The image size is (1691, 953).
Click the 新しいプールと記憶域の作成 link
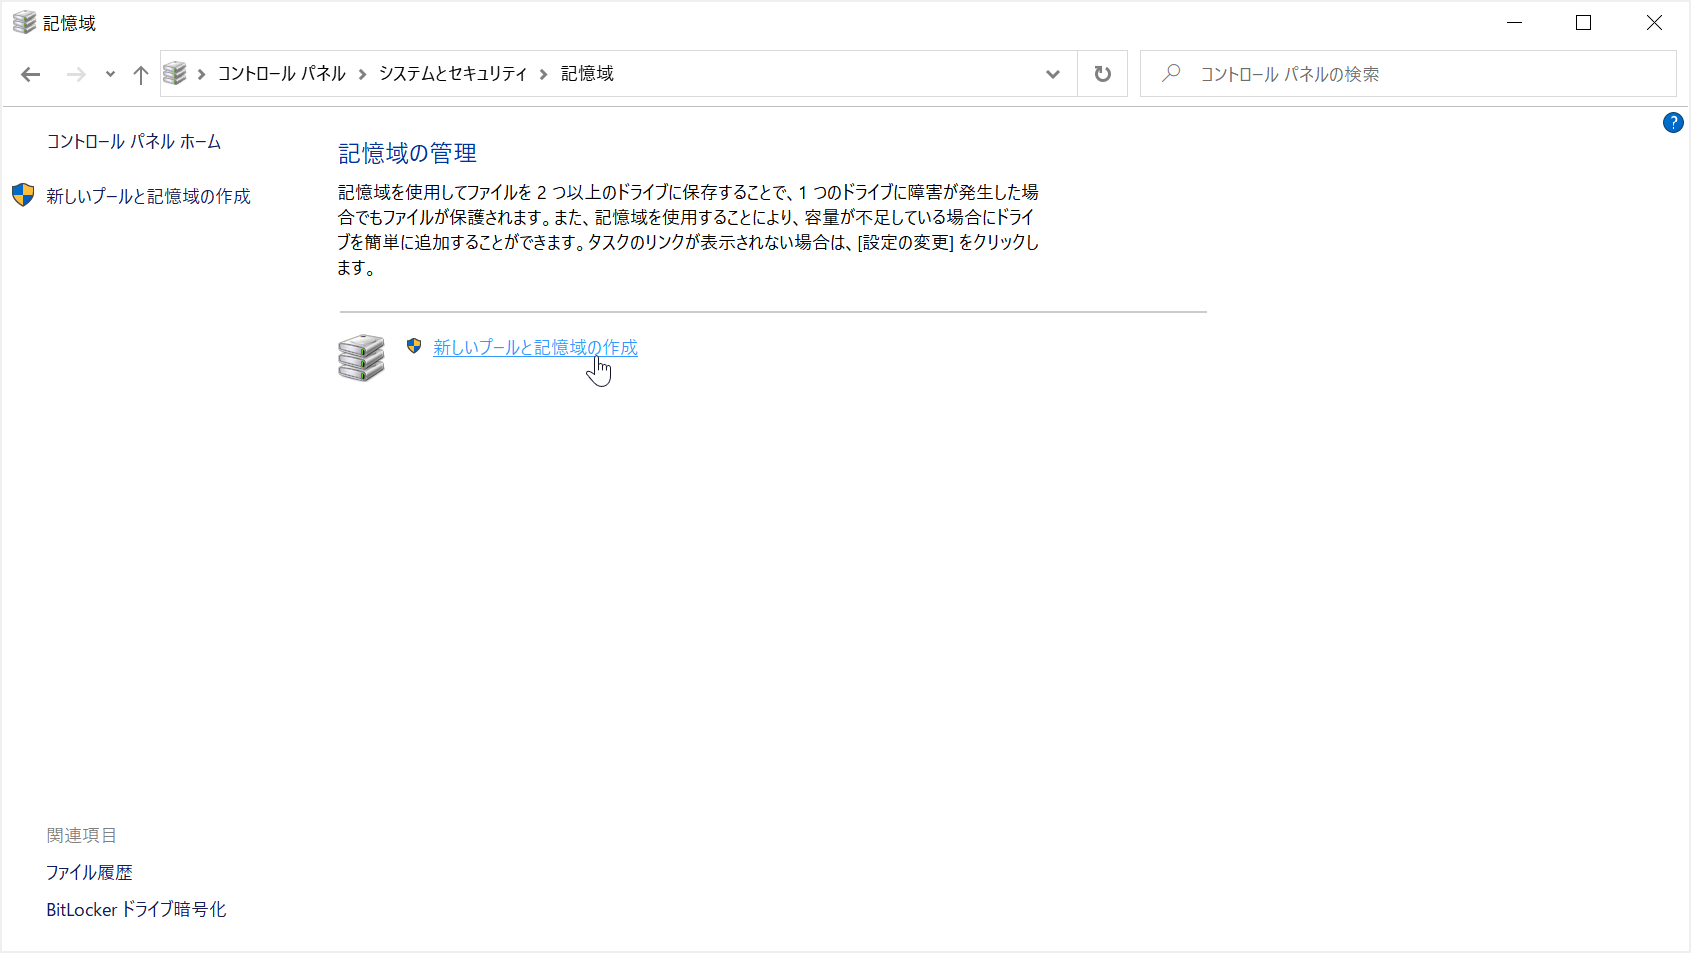coord(535,348)
